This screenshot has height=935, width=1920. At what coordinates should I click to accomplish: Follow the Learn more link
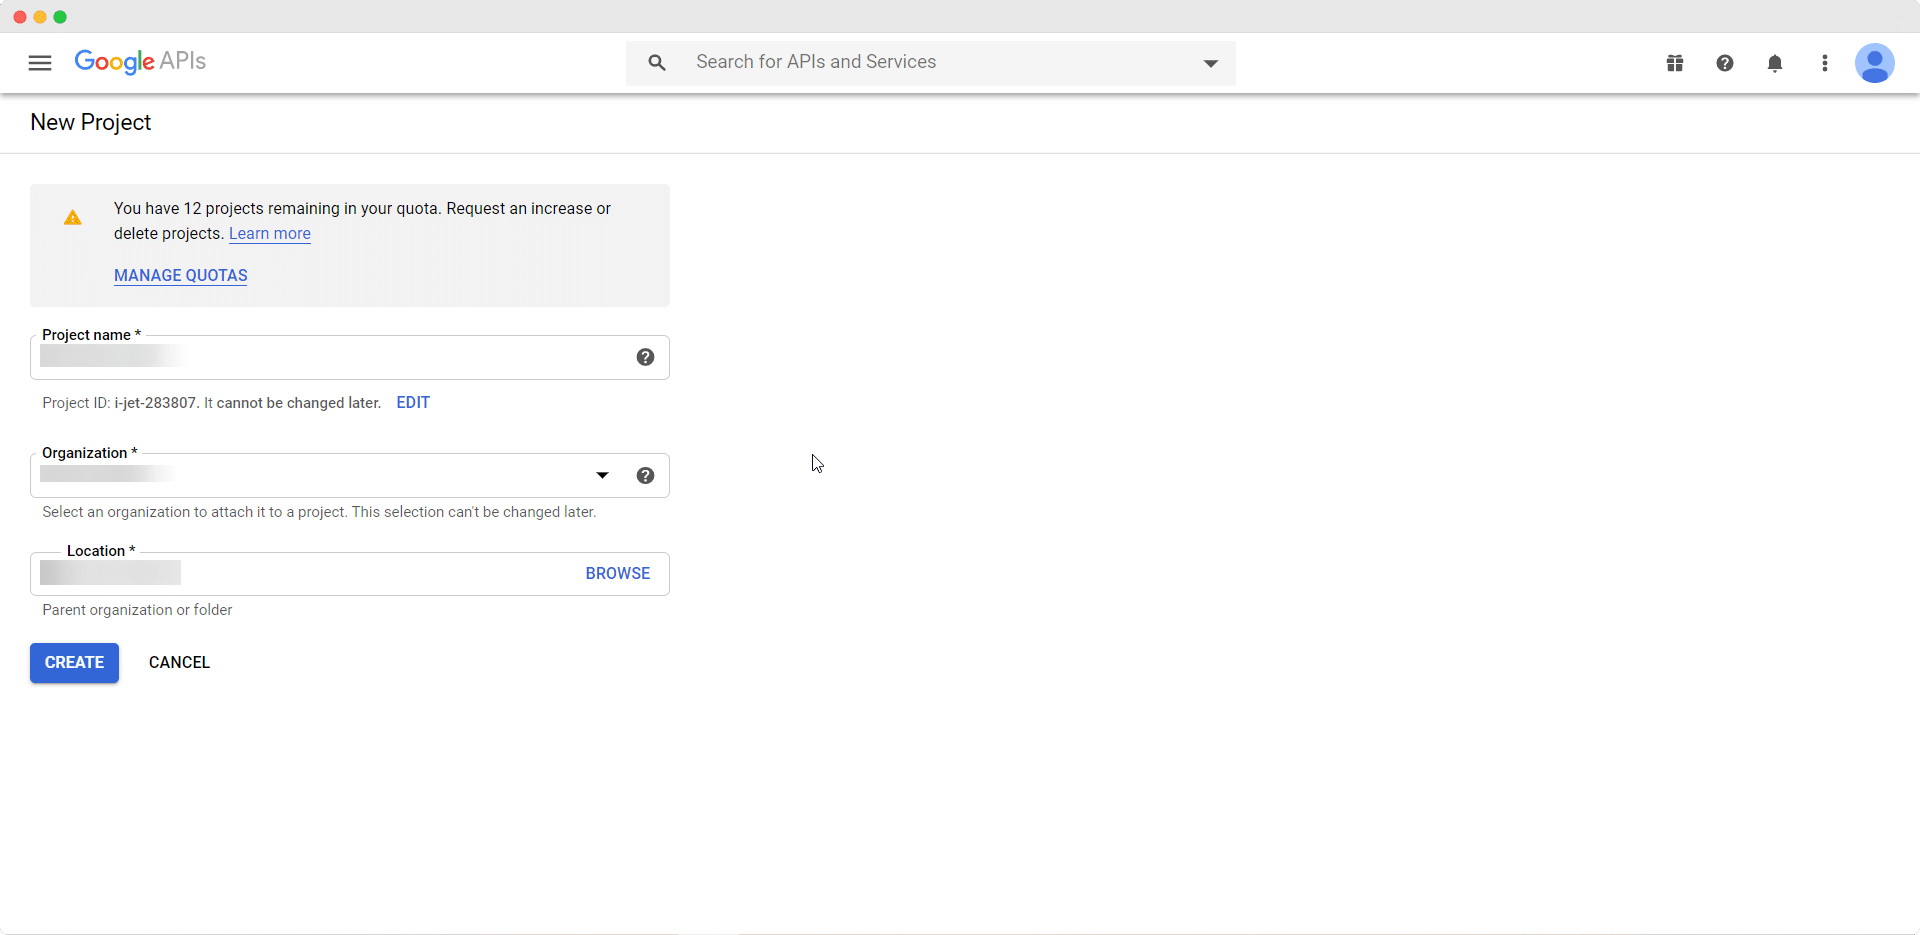270,233
